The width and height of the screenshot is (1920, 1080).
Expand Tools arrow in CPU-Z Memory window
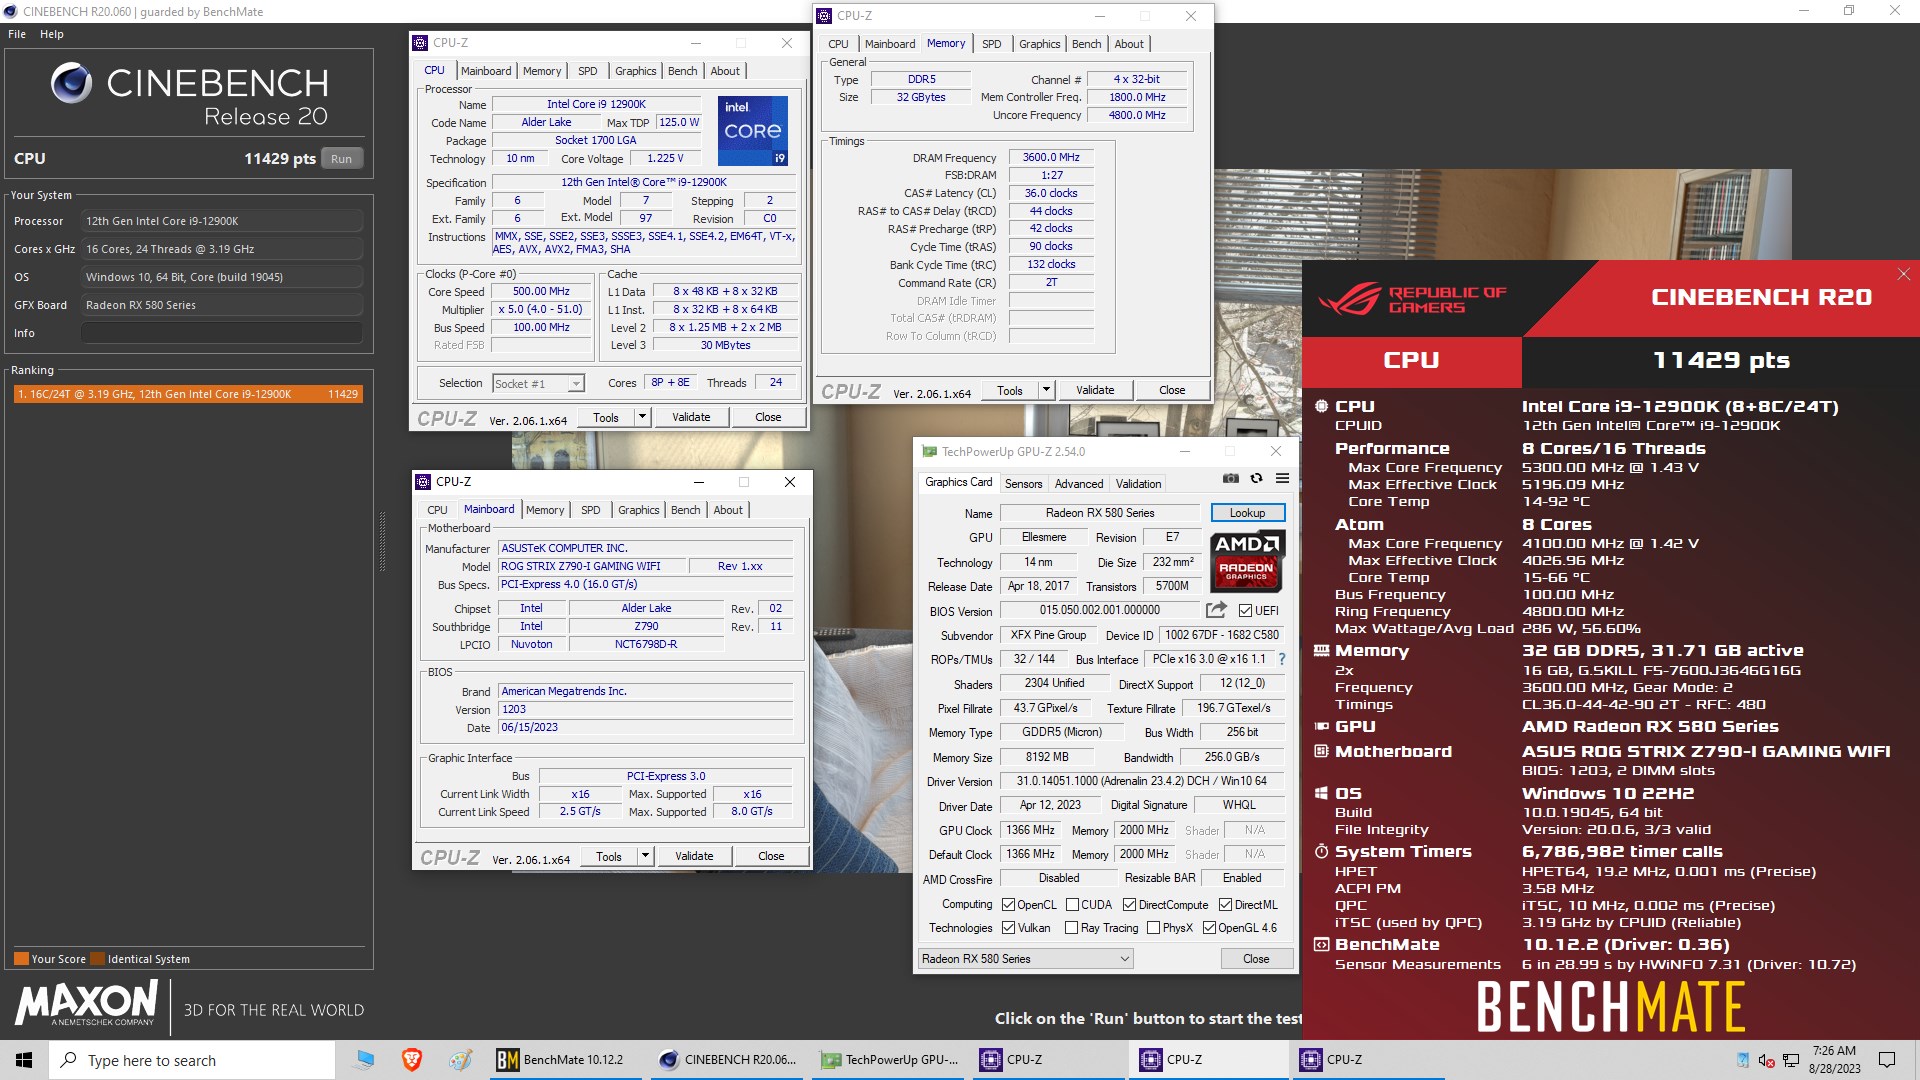(x=1046, y=390)
